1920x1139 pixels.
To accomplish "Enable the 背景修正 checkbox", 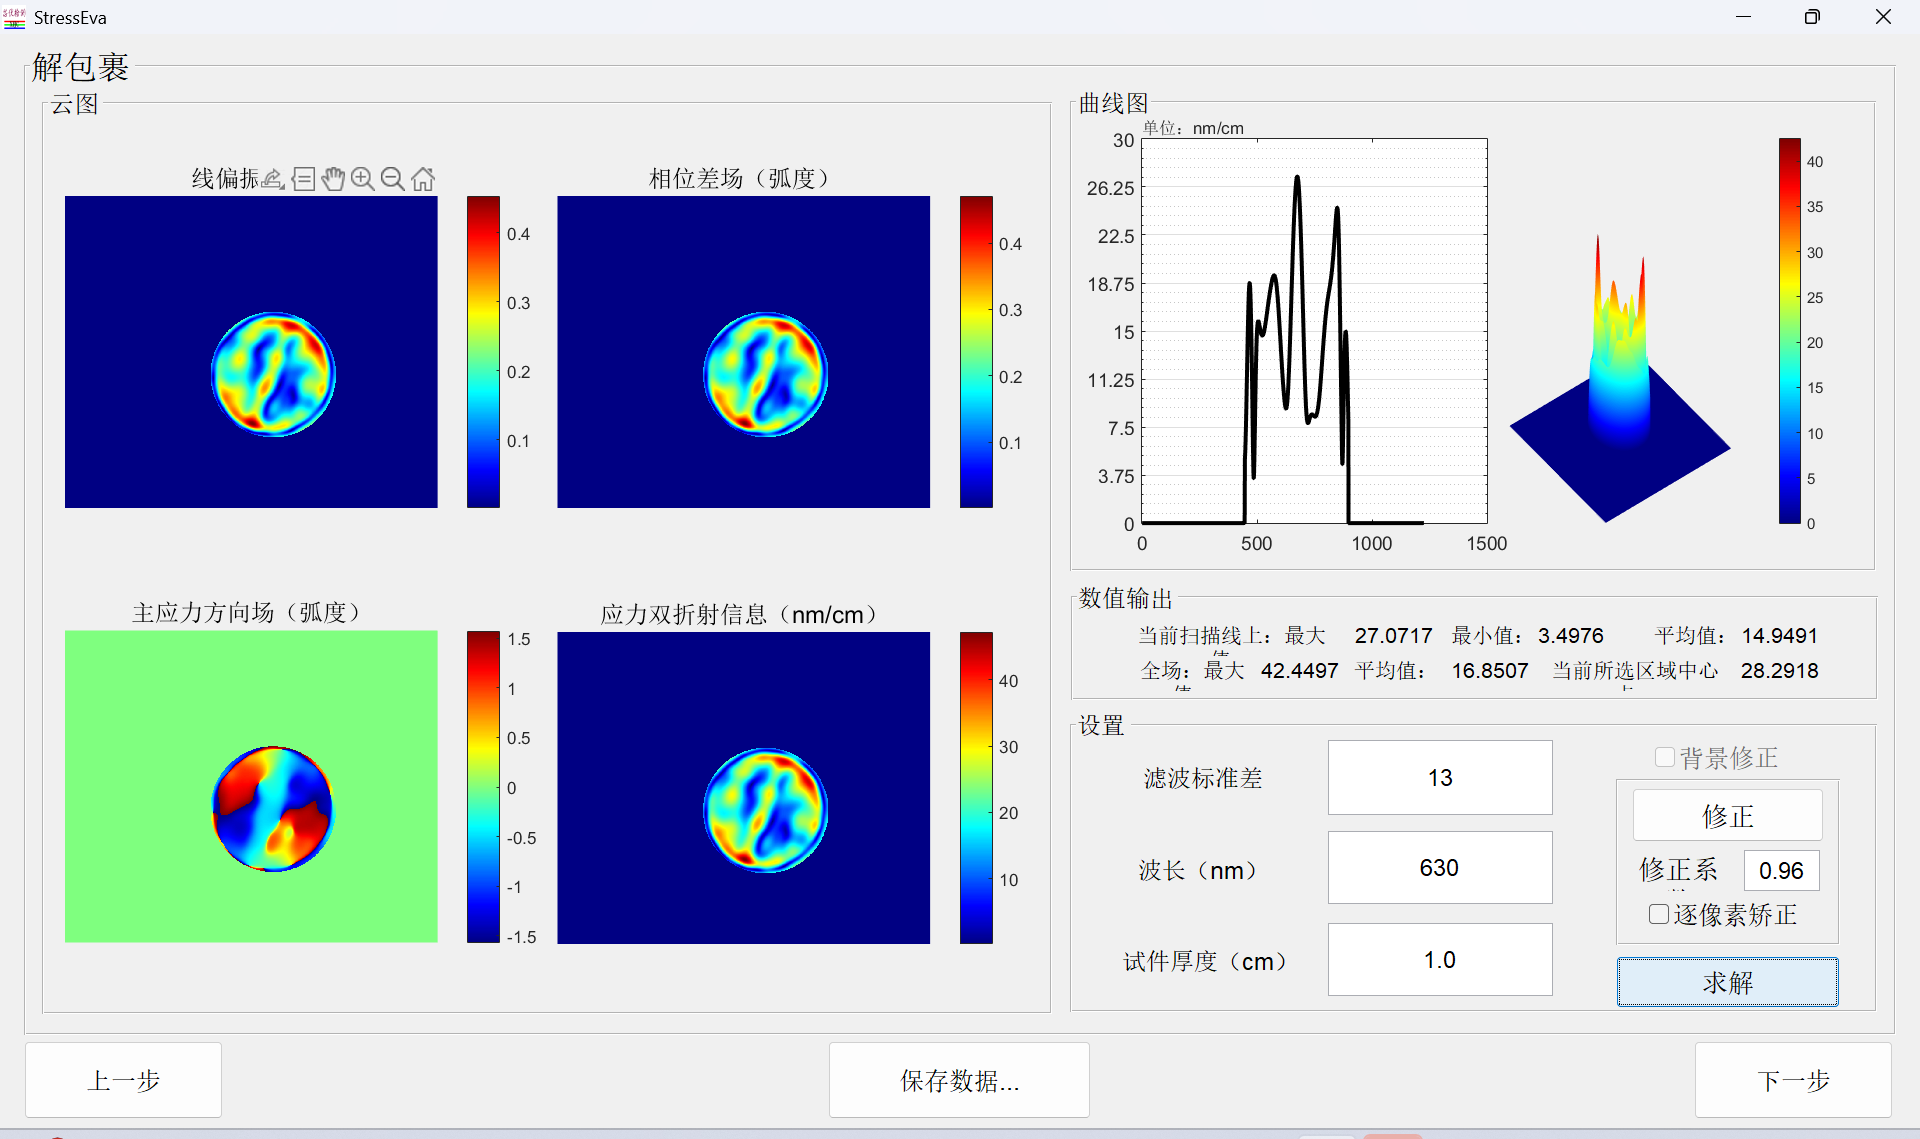I will [1665, 757].
